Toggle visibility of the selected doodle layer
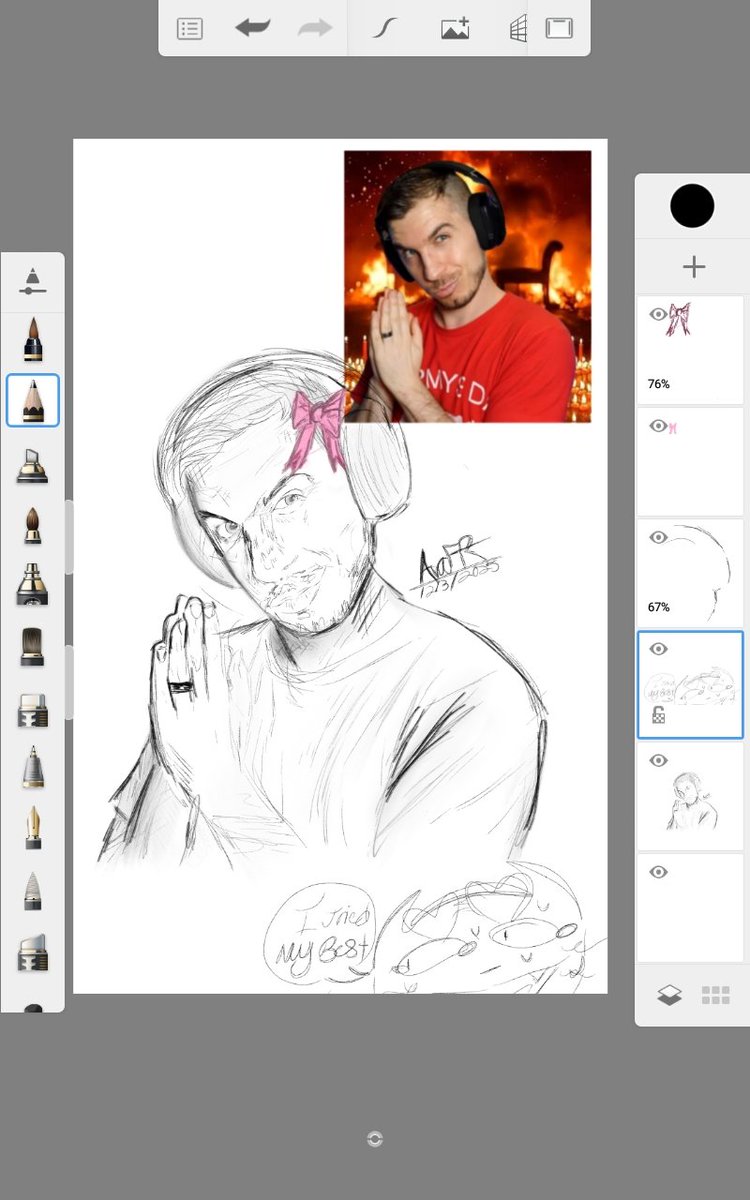Viewport: 750px width, 1200px height. (658, 649)
